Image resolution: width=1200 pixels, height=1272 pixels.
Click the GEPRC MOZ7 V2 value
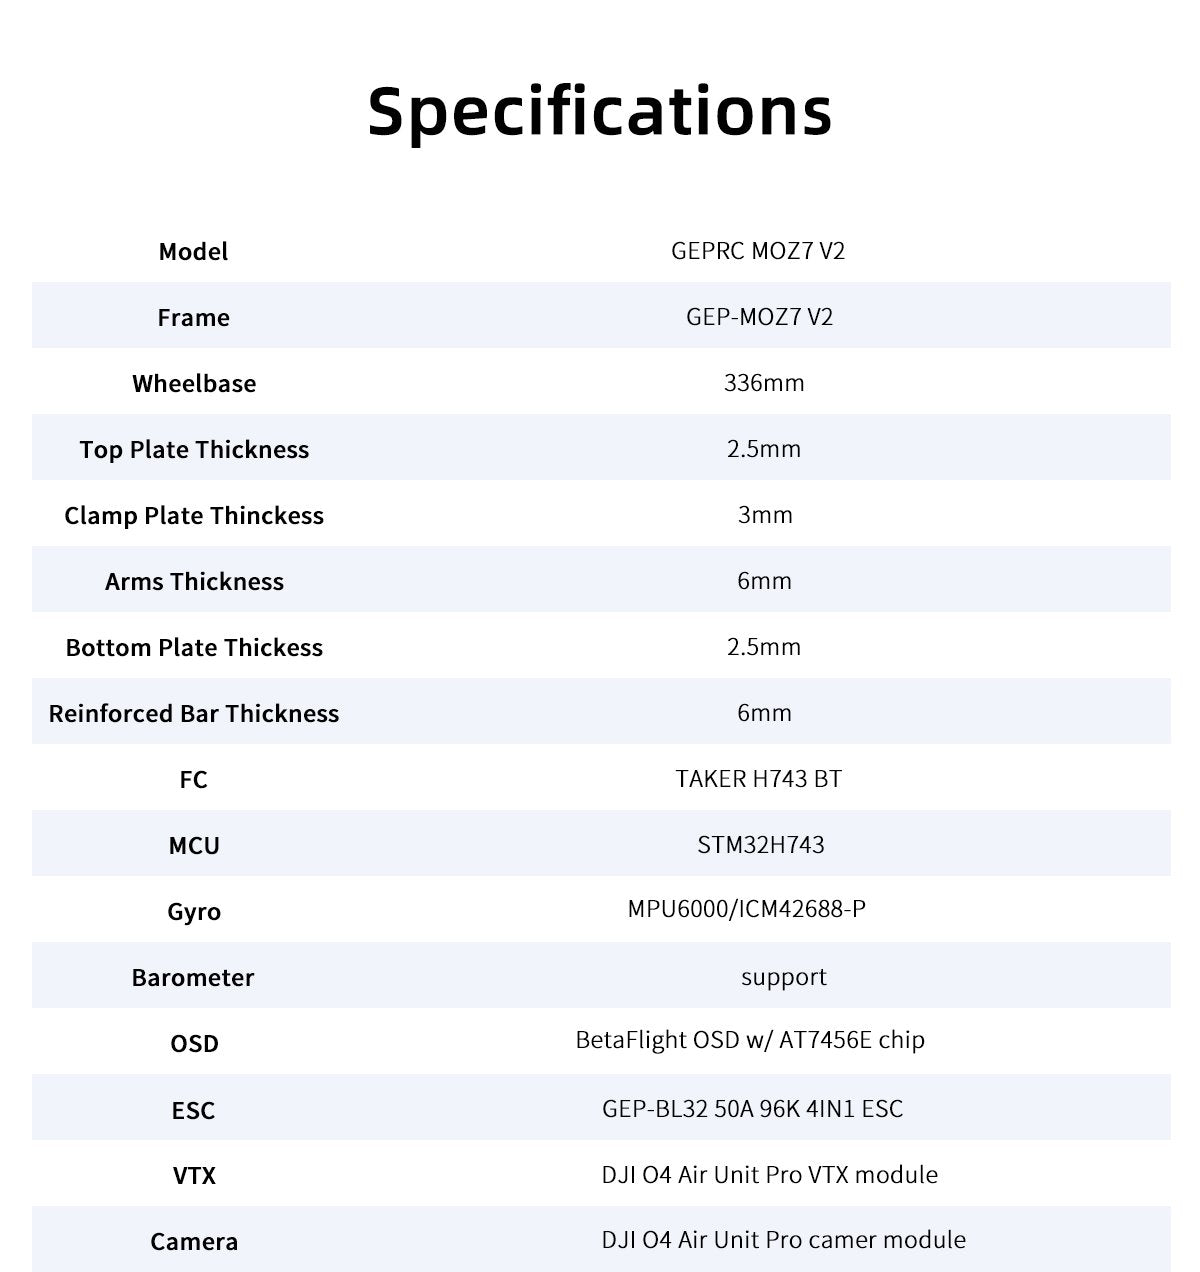coord(758,250)
